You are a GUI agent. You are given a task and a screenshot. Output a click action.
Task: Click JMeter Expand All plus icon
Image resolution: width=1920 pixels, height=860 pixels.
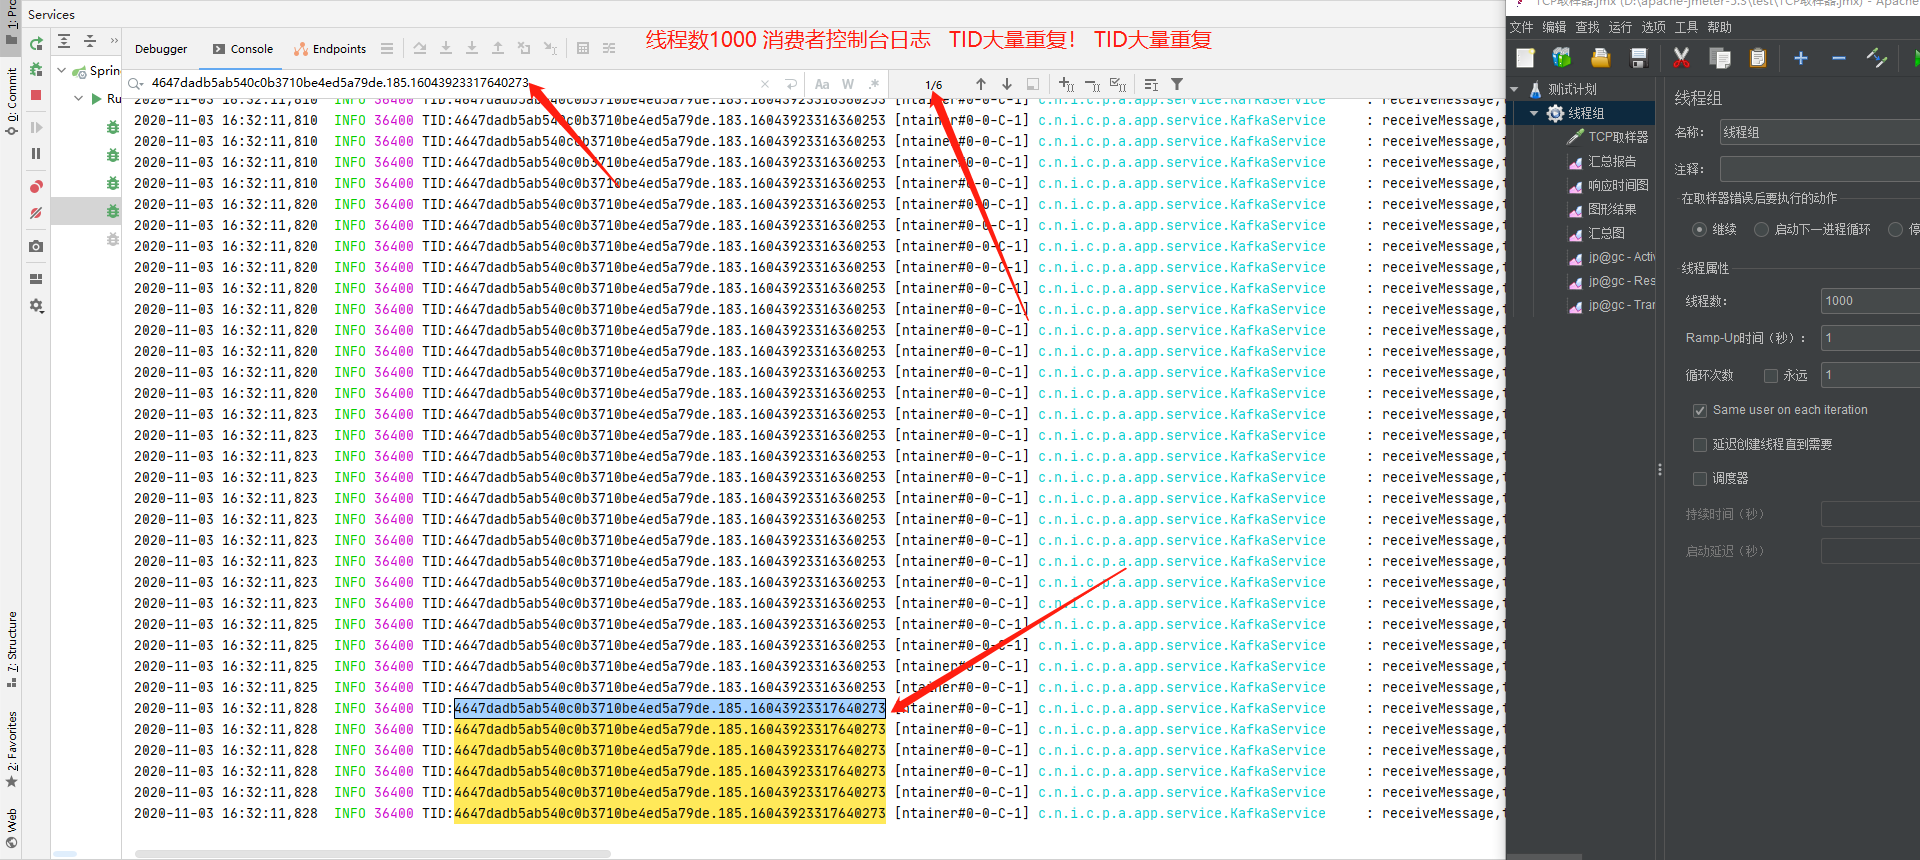point(1801,58)
